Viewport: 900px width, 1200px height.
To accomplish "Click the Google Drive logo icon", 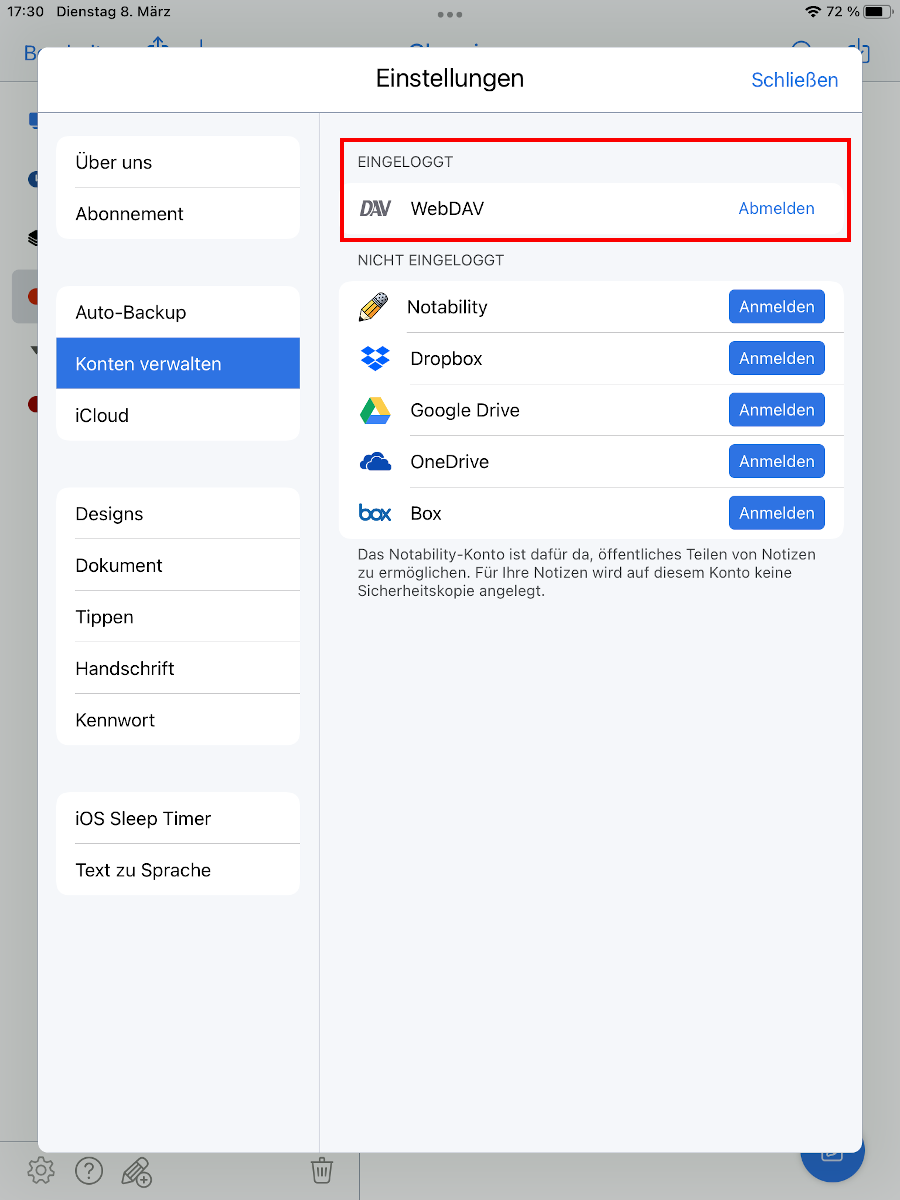I will pos(375,410).
